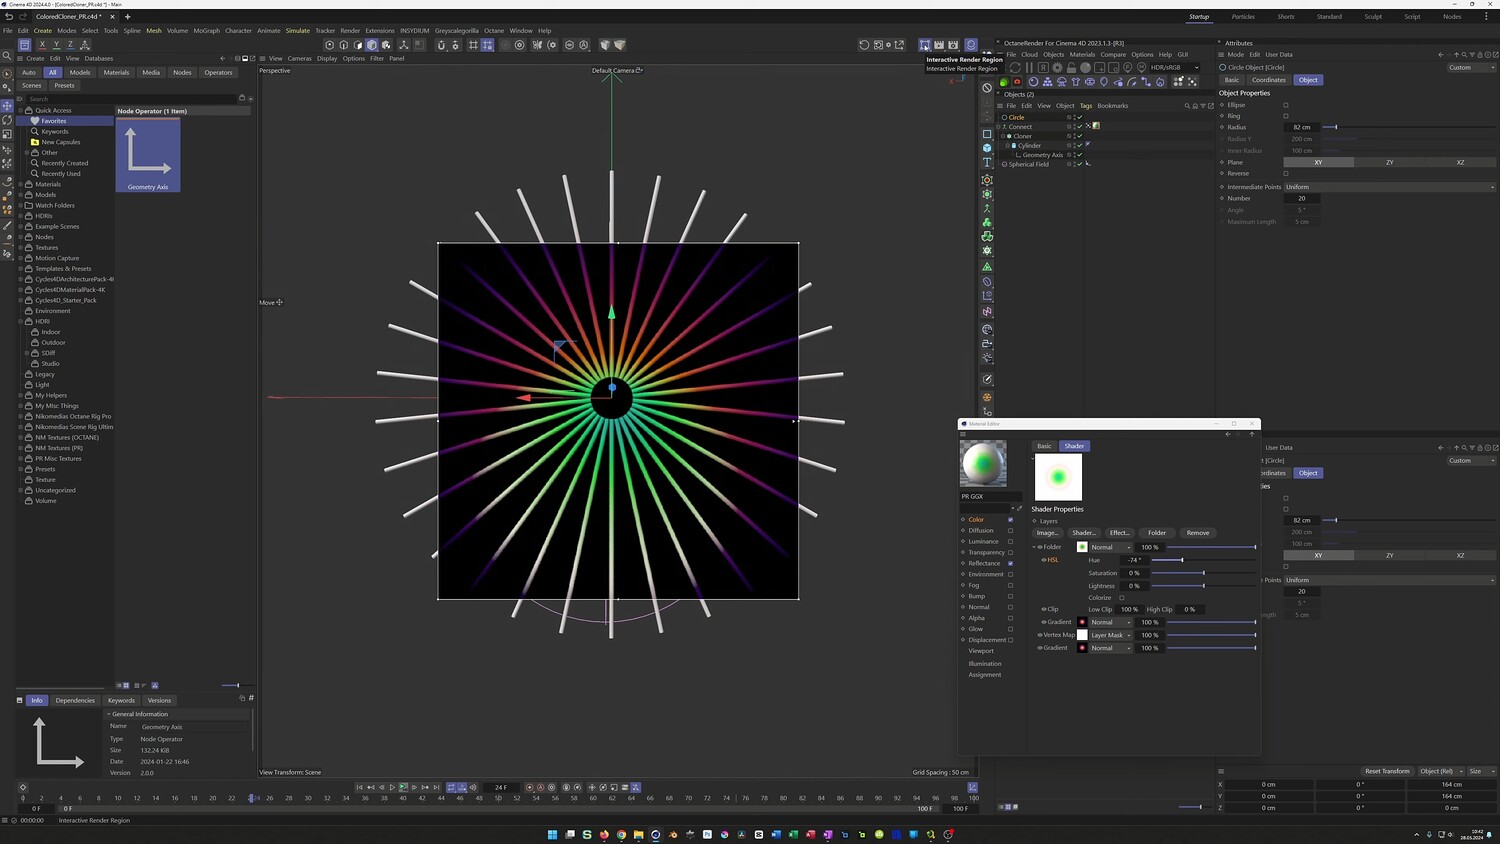Click the Octane restart render icon
This screenshot has width=1500, height=844.
click(x=1015, y=68)
